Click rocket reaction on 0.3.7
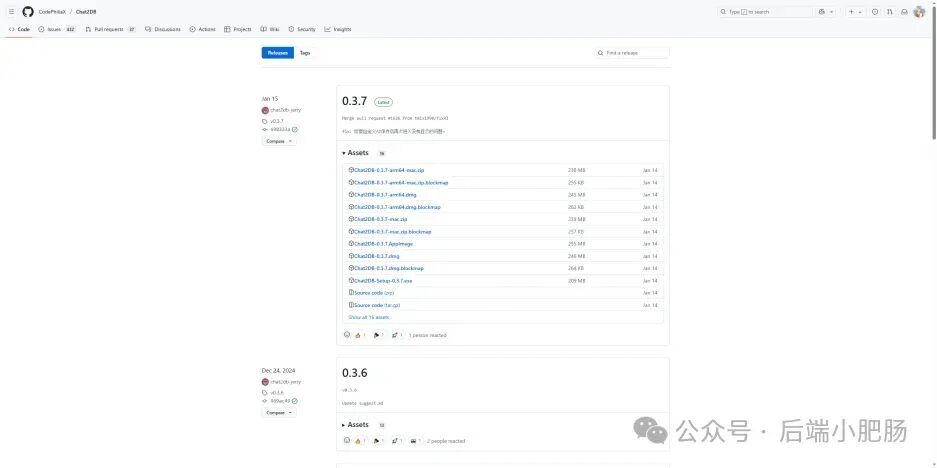The height and width of the screenshot is (468, 937). [x=397, y=335]
